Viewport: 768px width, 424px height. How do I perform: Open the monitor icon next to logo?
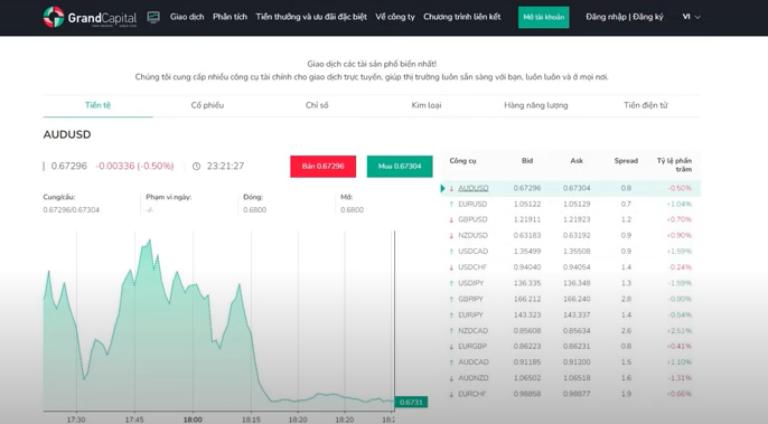pos(153,17)
